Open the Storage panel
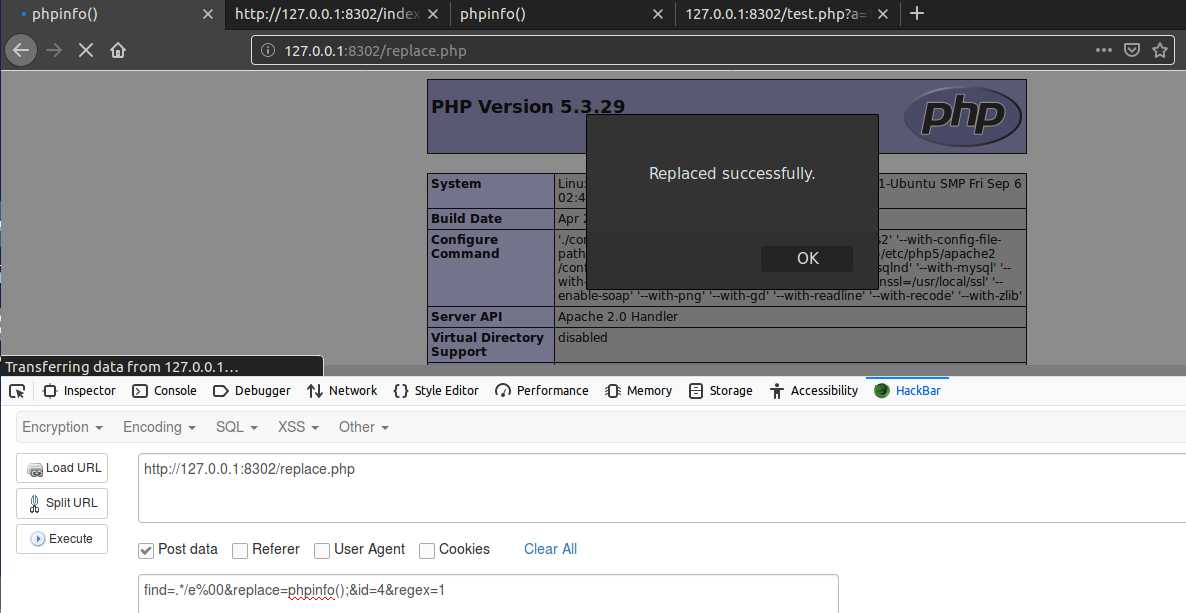 pyautogui.click(x=720, y=391)
